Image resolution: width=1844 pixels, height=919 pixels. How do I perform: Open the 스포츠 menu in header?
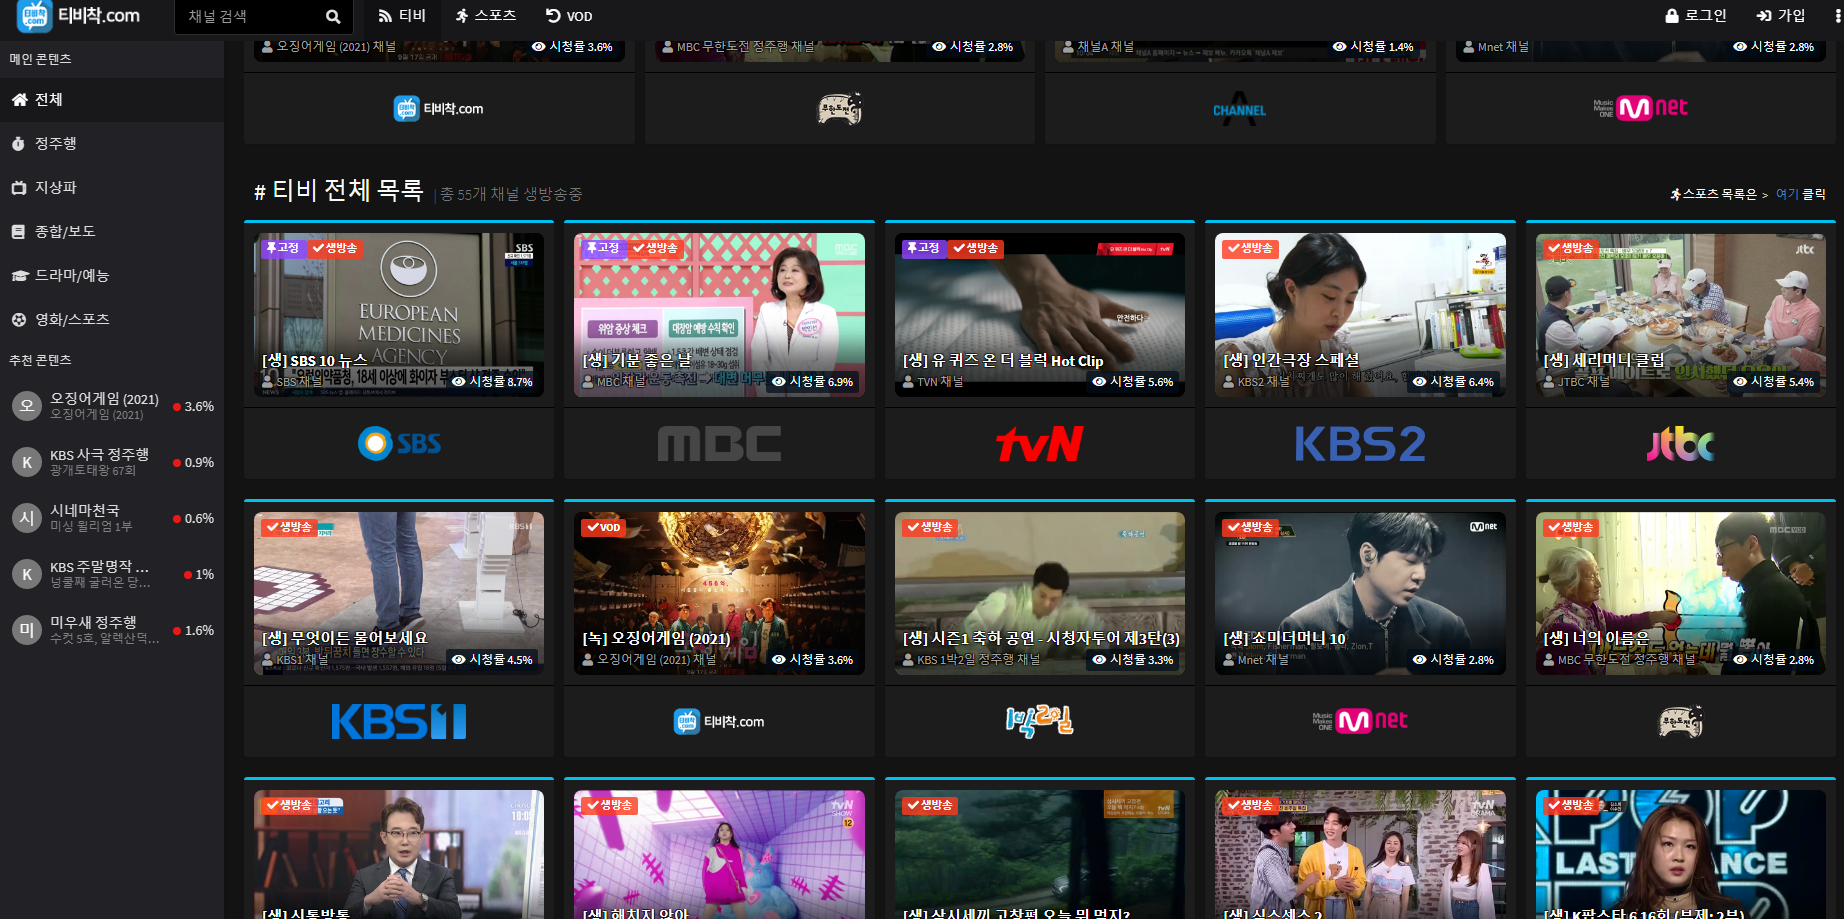(486, 16)
